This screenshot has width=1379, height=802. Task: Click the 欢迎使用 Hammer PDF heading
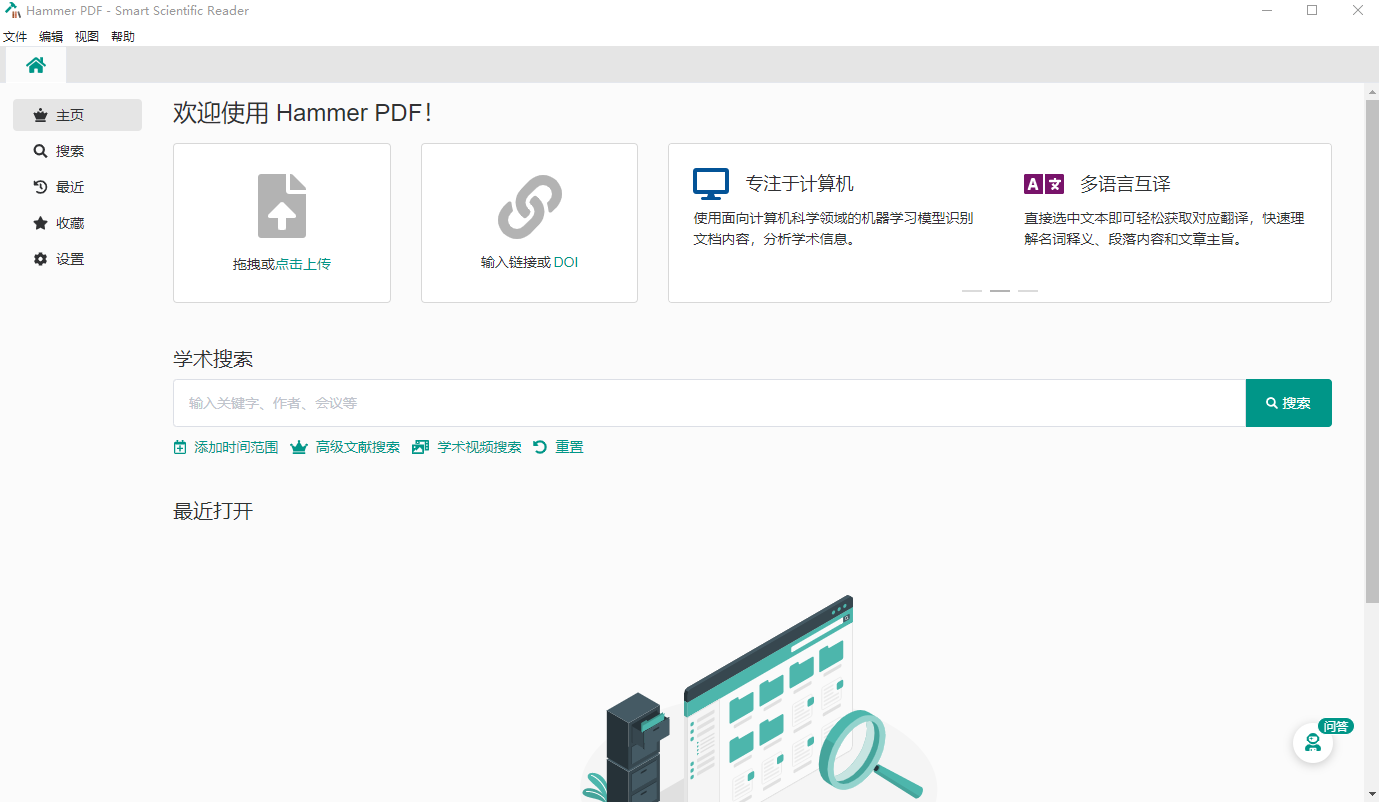click(x=302, y=112)
